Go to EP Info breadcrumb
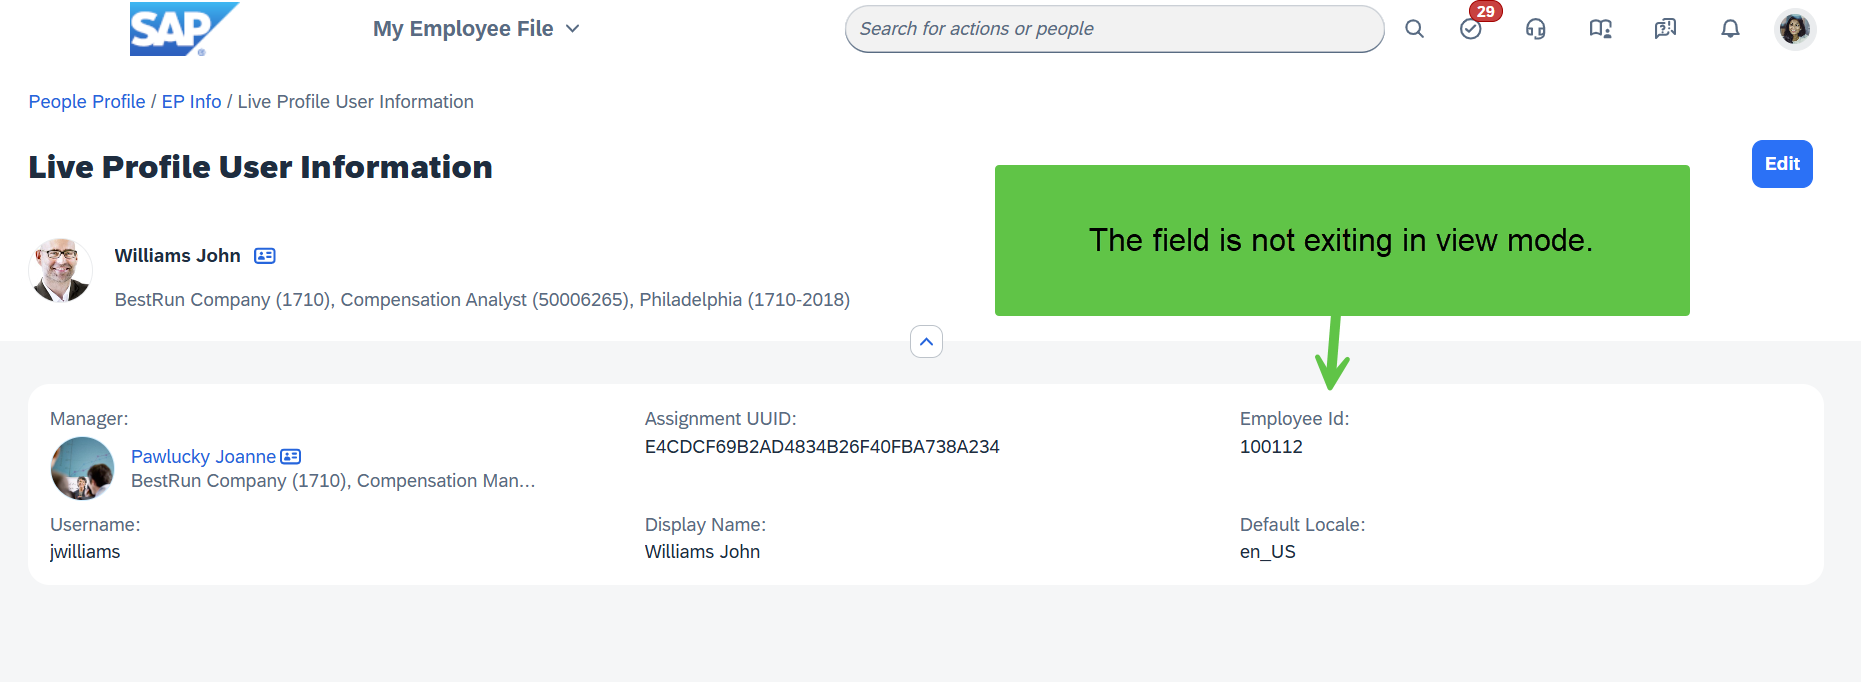 pyautogui.click(x=192, y=102)
